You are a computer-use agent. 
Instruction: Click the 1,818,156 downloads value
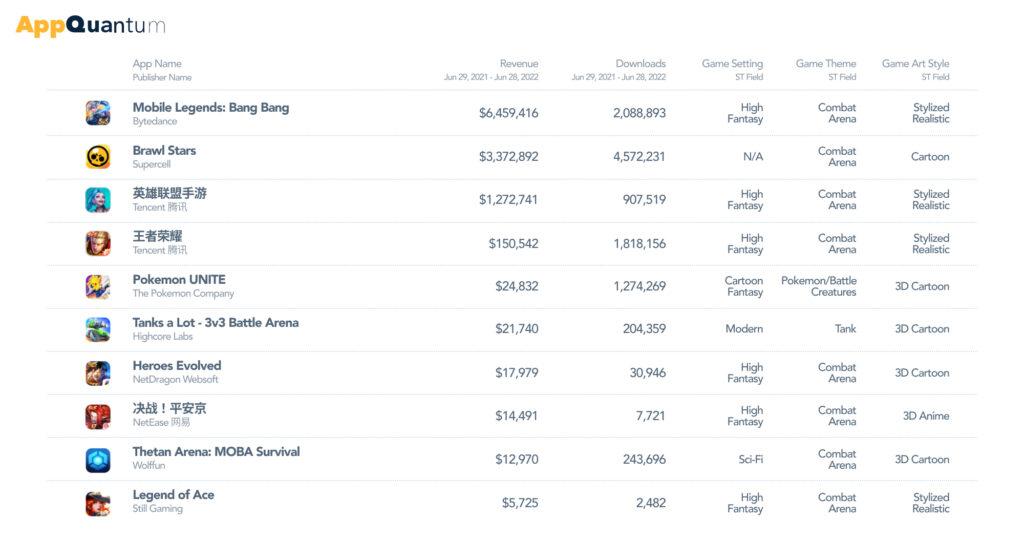[639, 244]
